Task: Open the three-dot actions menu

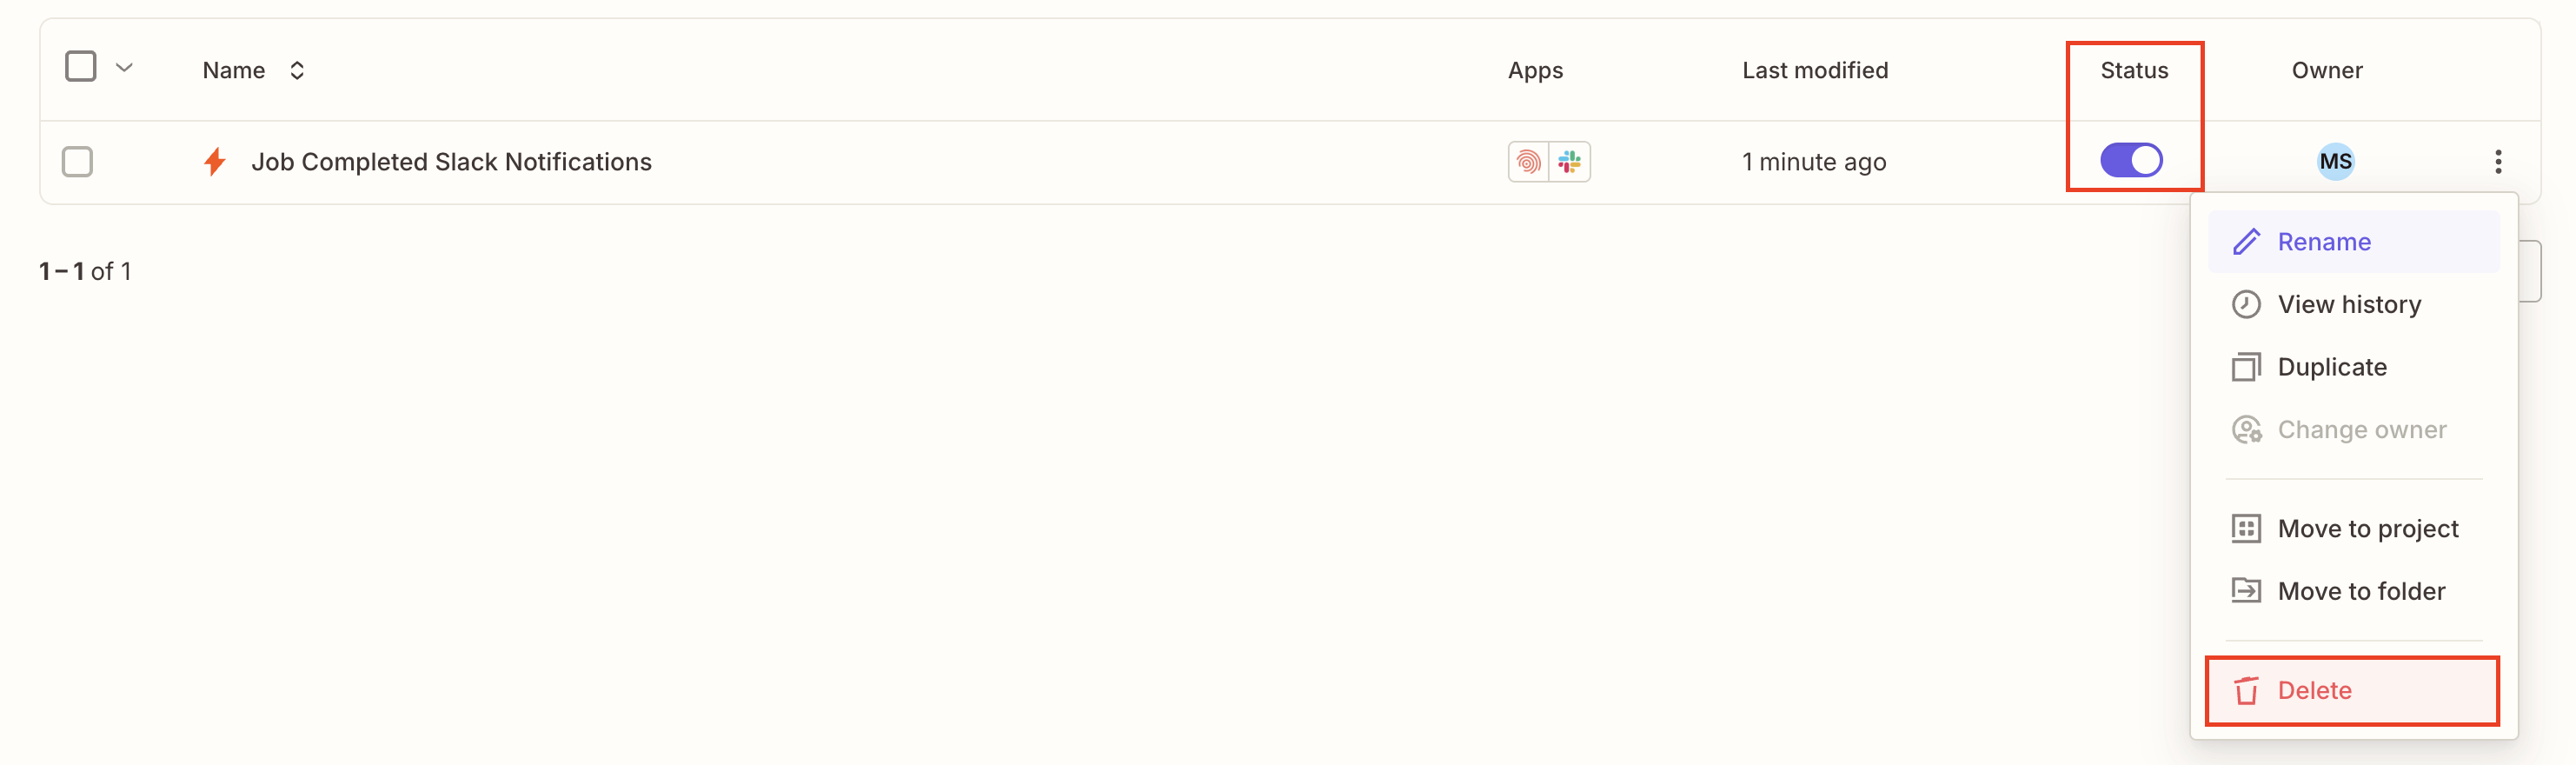Action: coord(2499,161)
